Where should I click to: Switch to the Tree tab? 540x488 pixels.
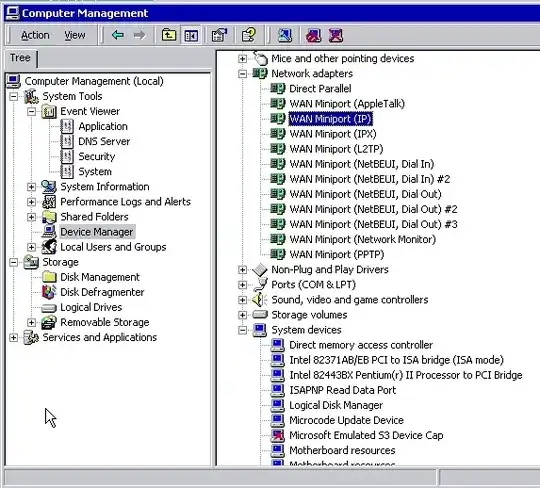[x=20, y=58]
